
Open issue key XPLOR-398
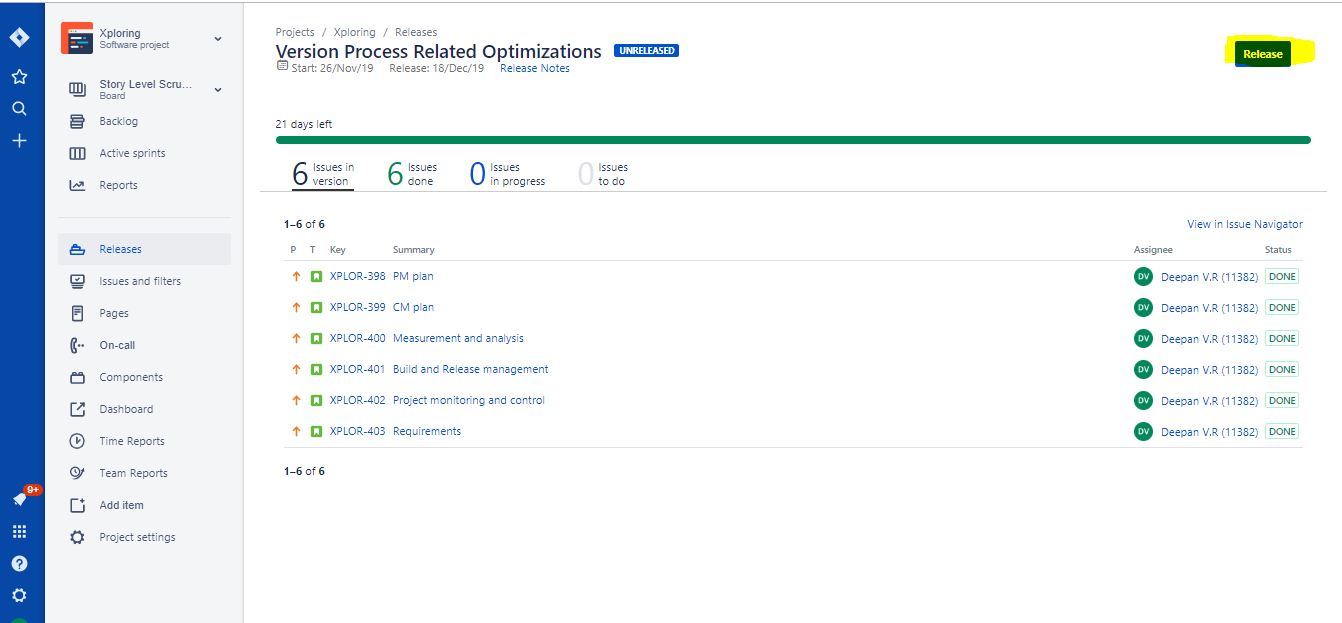tap(357, 276)
